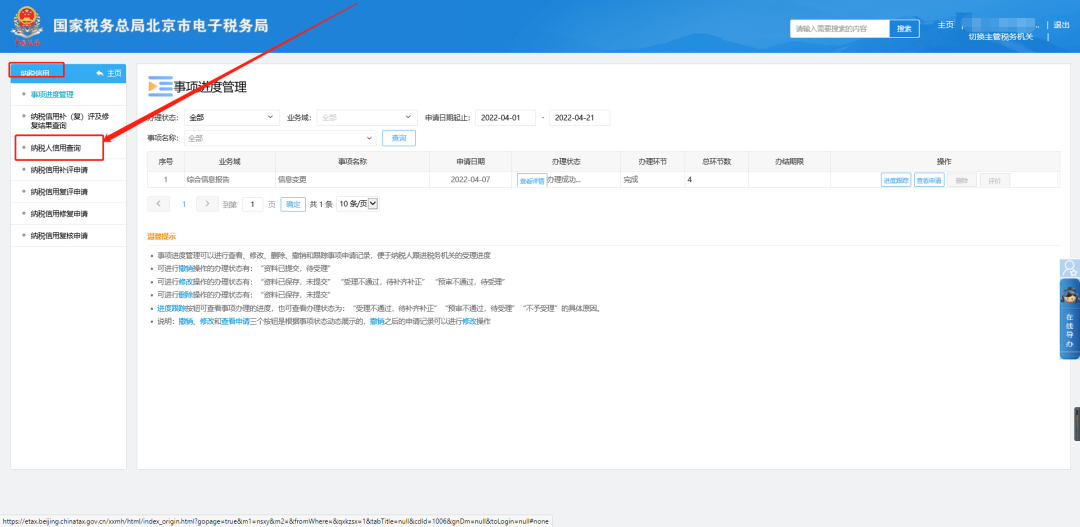
Task: Click the user avatar icon on right edge
Action: point(1069,268)
